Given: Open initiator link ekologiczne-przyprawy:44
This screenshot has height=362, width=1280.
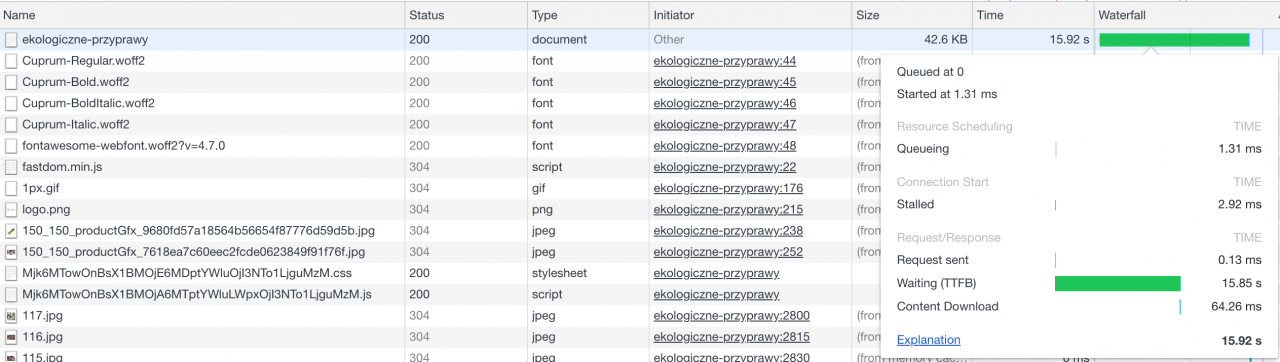Looking at the screenshot, I should [x=725, y=61].
